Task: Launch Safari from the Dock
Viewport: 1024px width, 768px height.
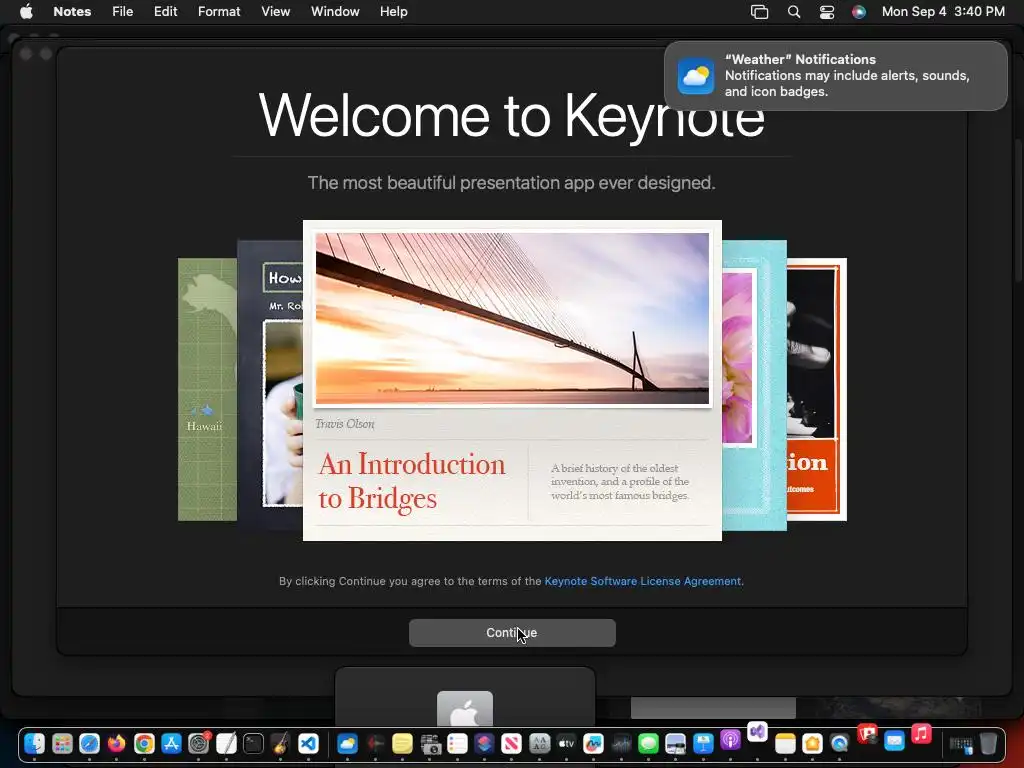Action: pyautogui.click(x=89, y=743)
